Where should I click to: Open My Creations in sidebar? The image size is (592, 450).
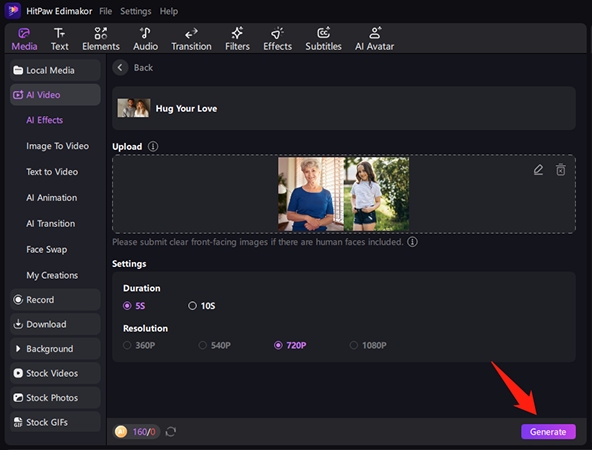[x=52, y=276]
